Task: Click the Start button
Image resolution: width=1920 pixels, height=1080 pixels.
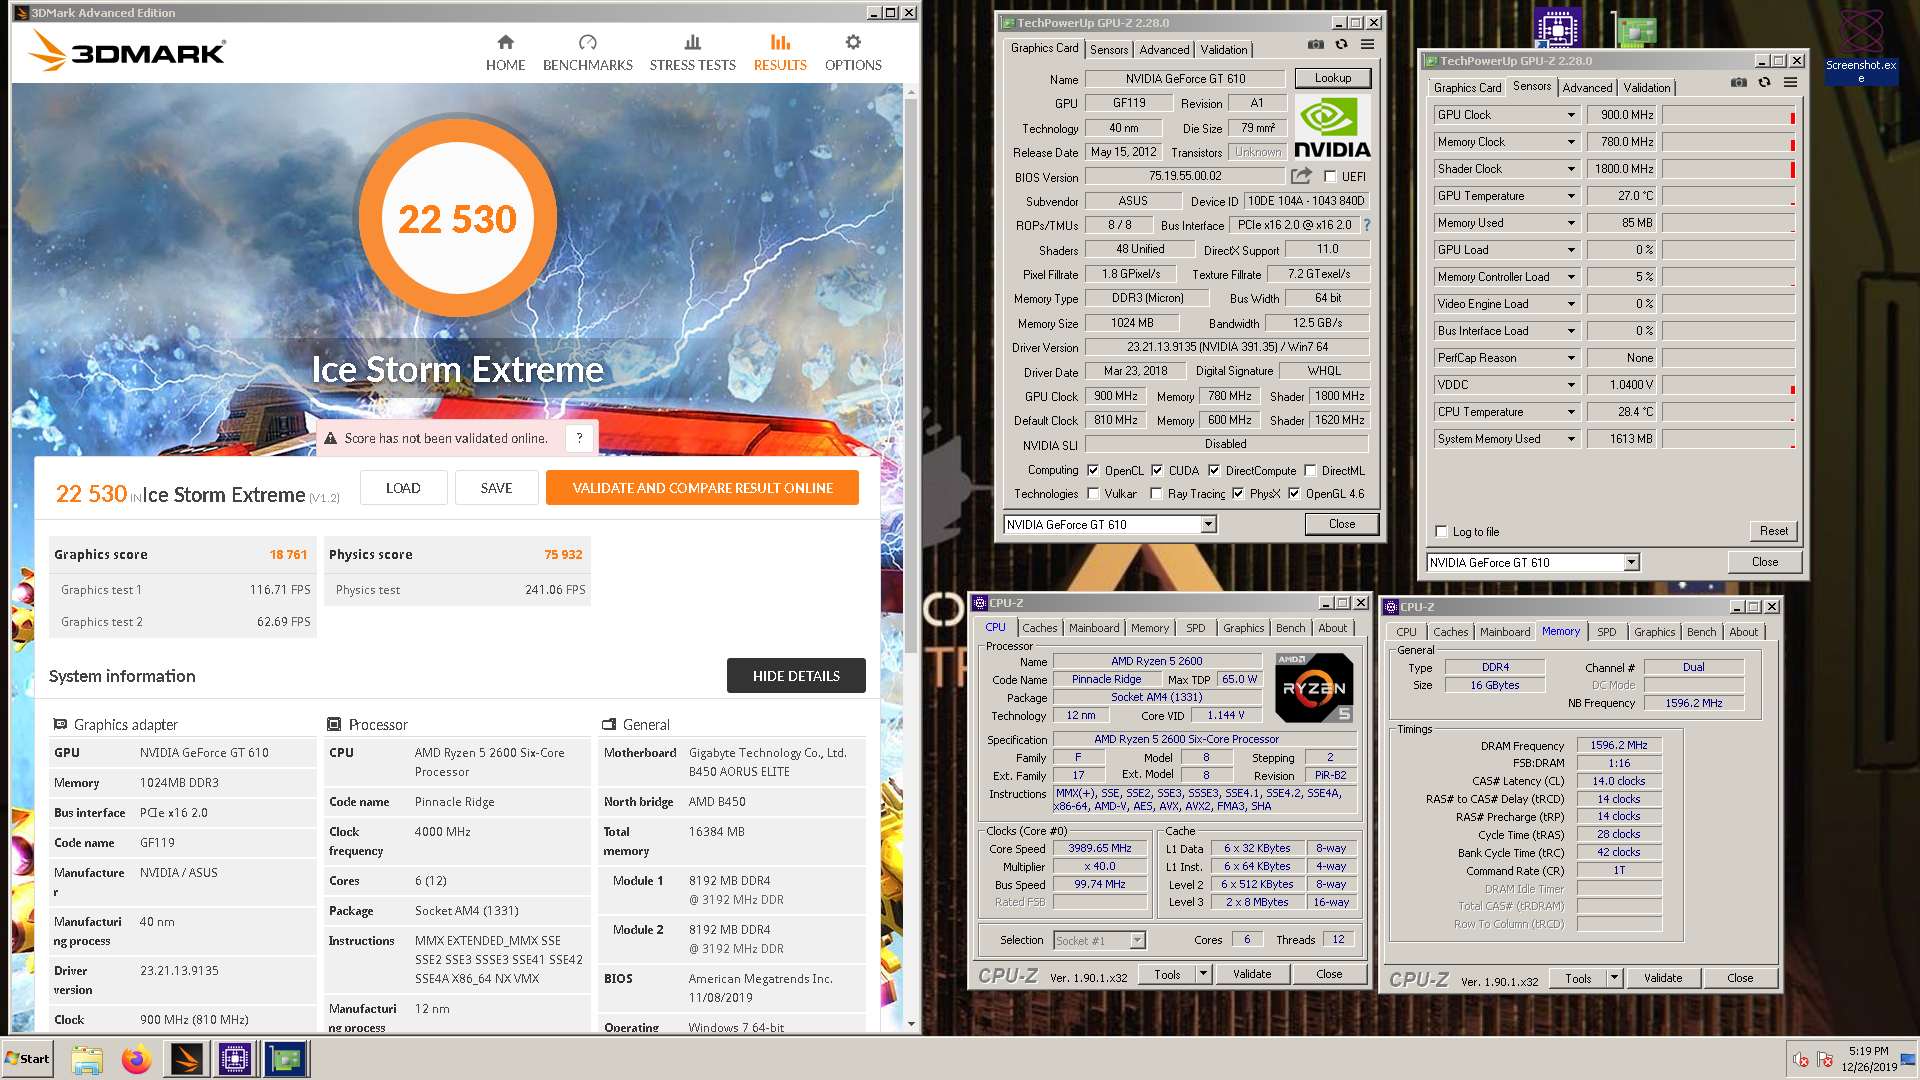Action: (27, 1059)
